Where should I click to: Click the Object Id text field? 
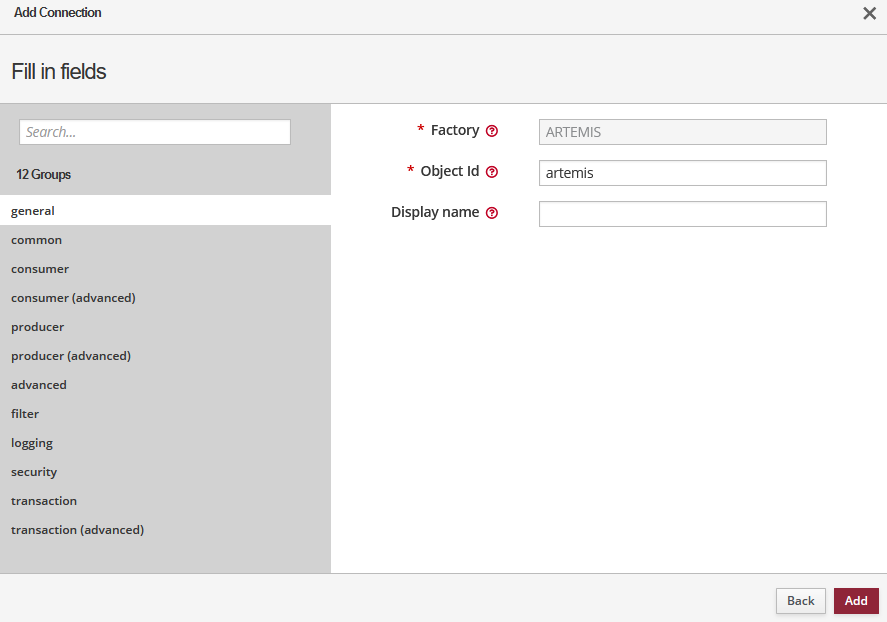tap(682, 173)
